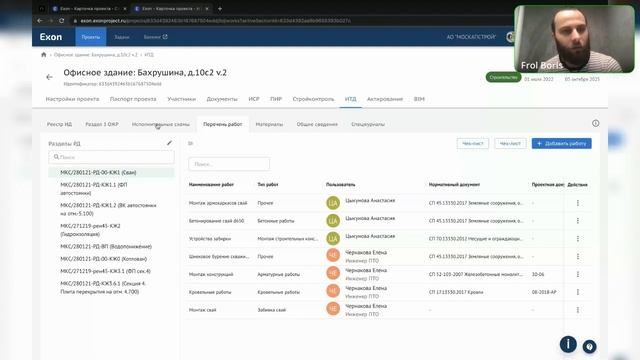Open actions menu for Шнековое бурение row
The width and height of the screenshot is (640, 360).
coord(578,256)
